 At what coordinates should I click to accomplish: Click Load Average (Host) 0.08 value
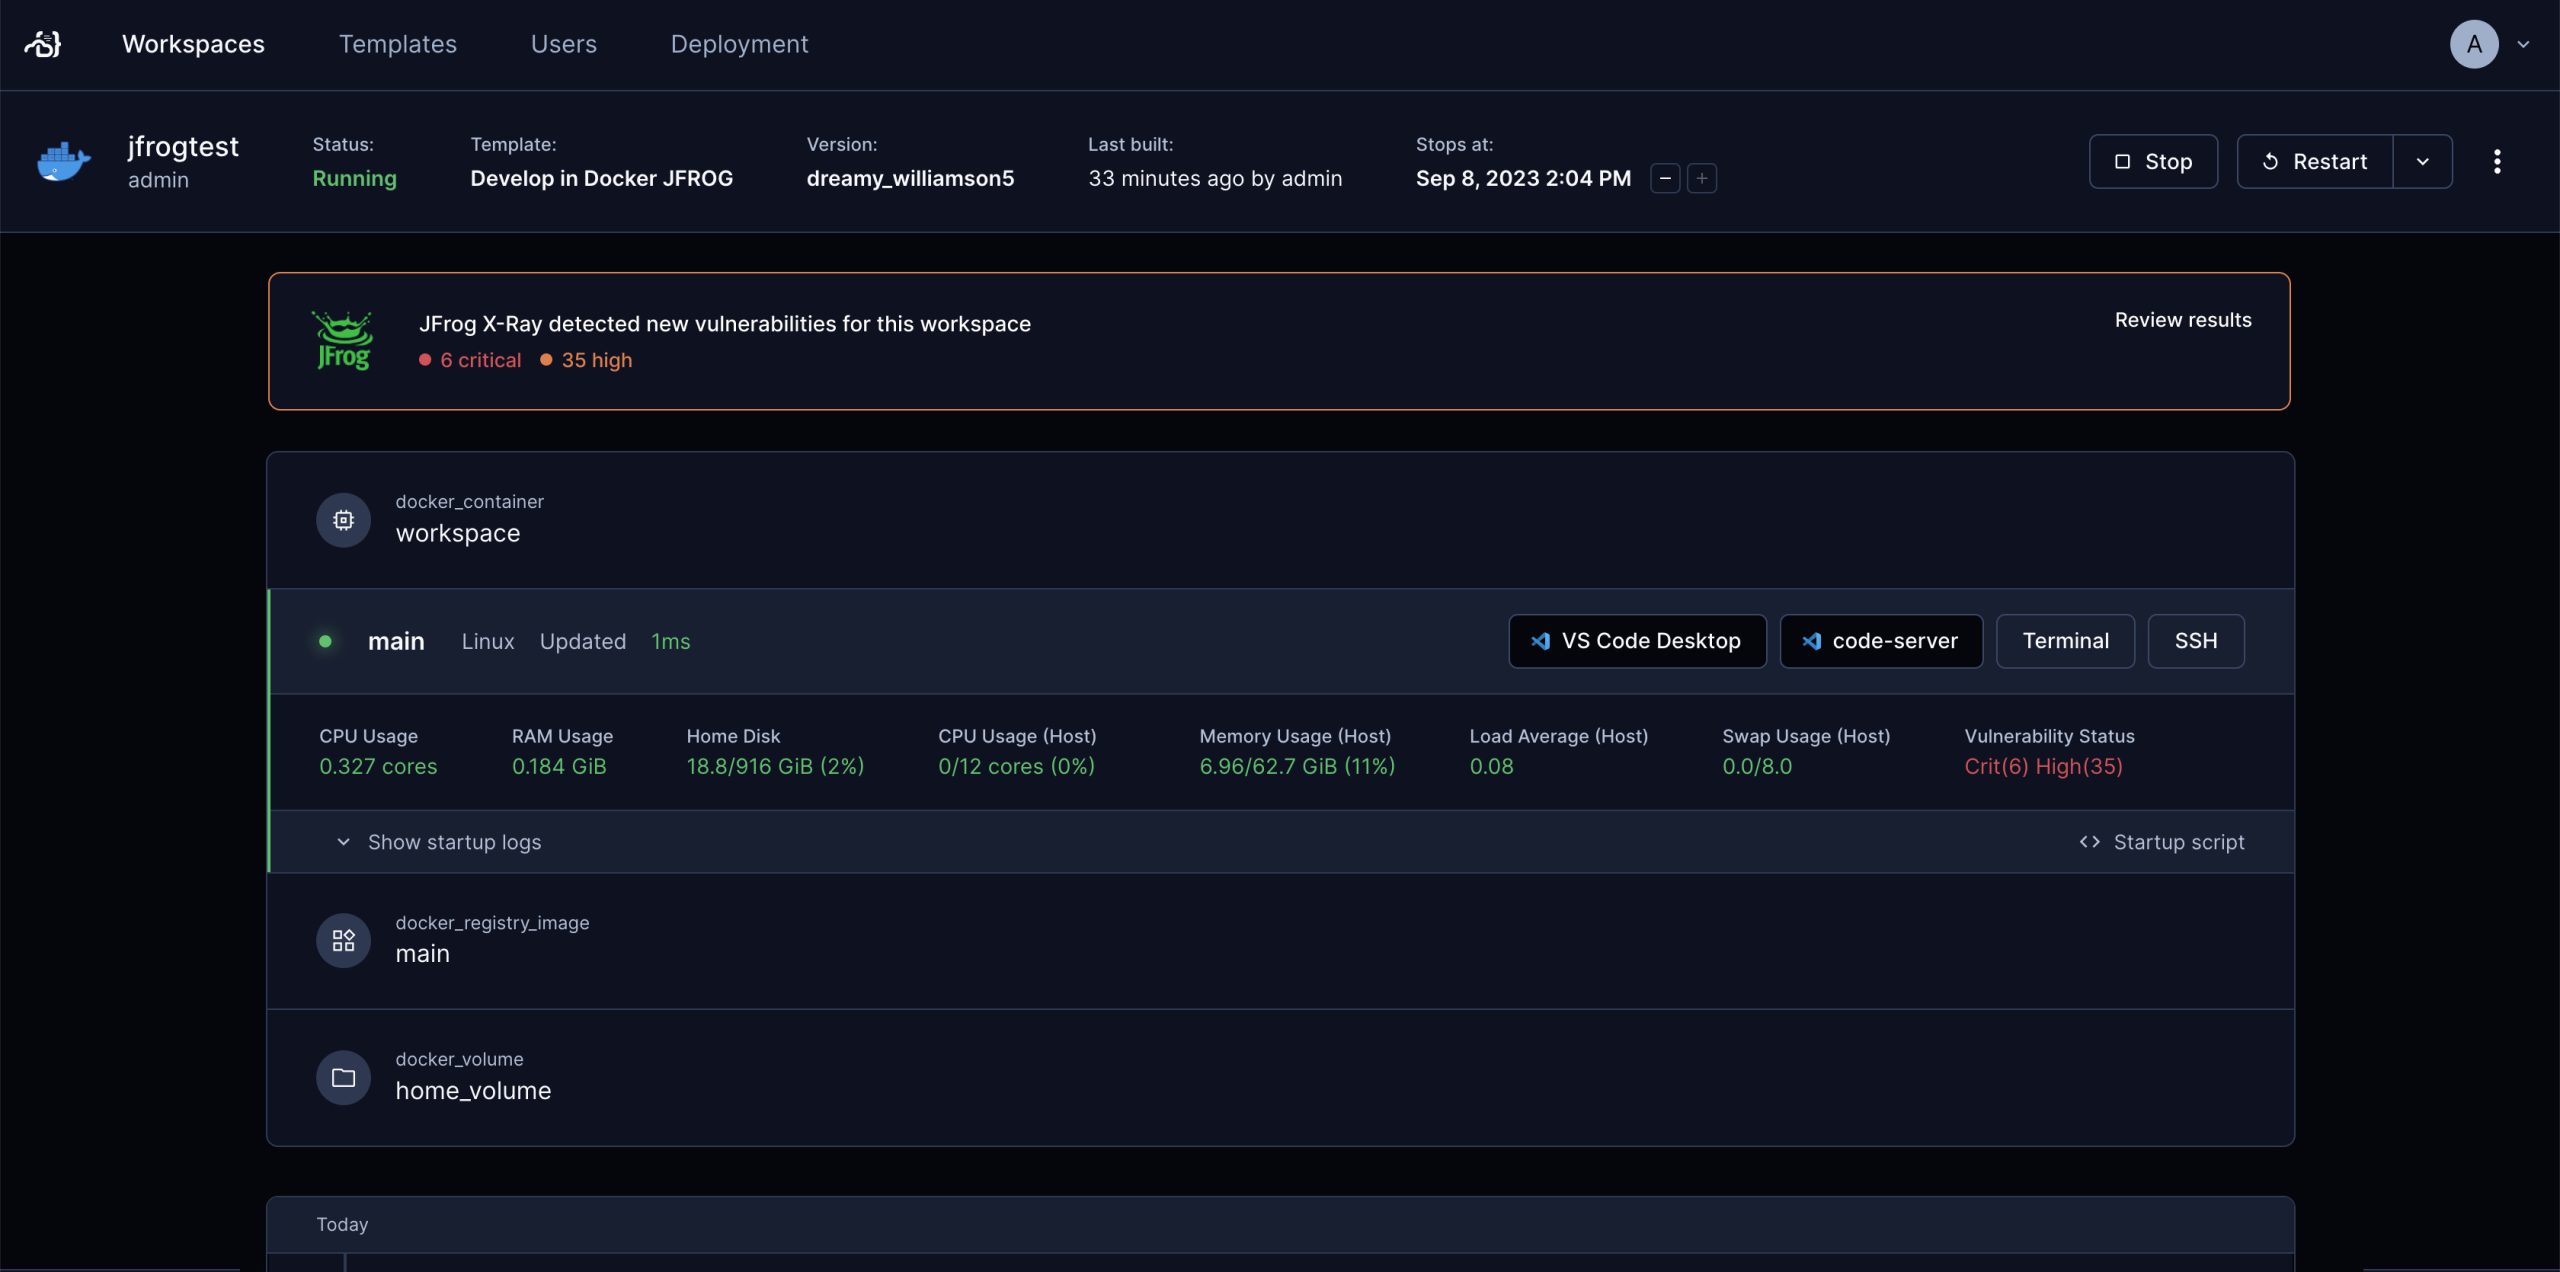point(1491,767)
